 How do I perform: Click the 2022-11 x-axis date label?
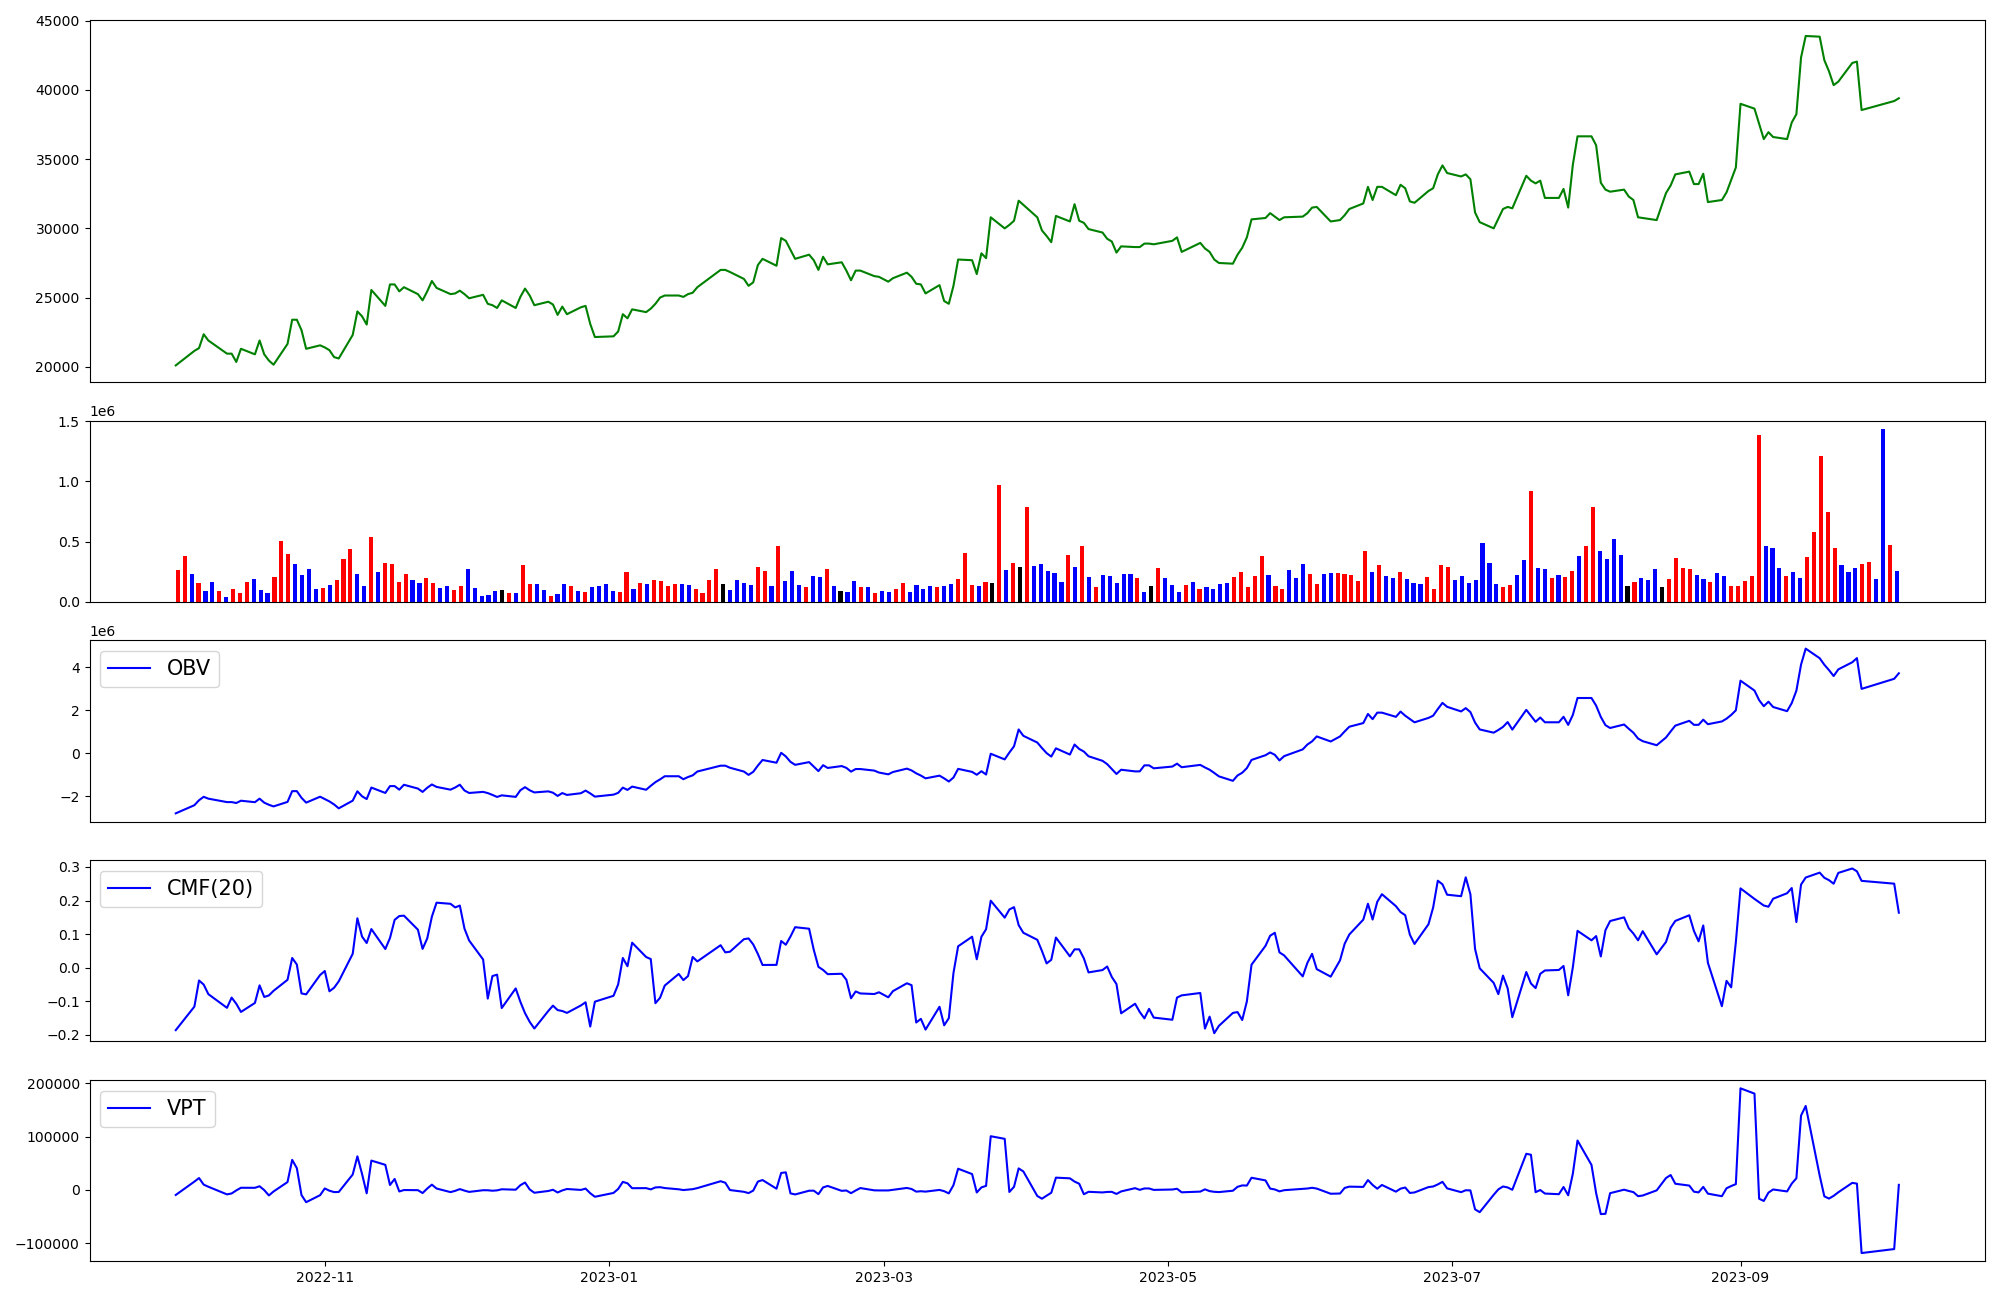tap(325, 1277)
